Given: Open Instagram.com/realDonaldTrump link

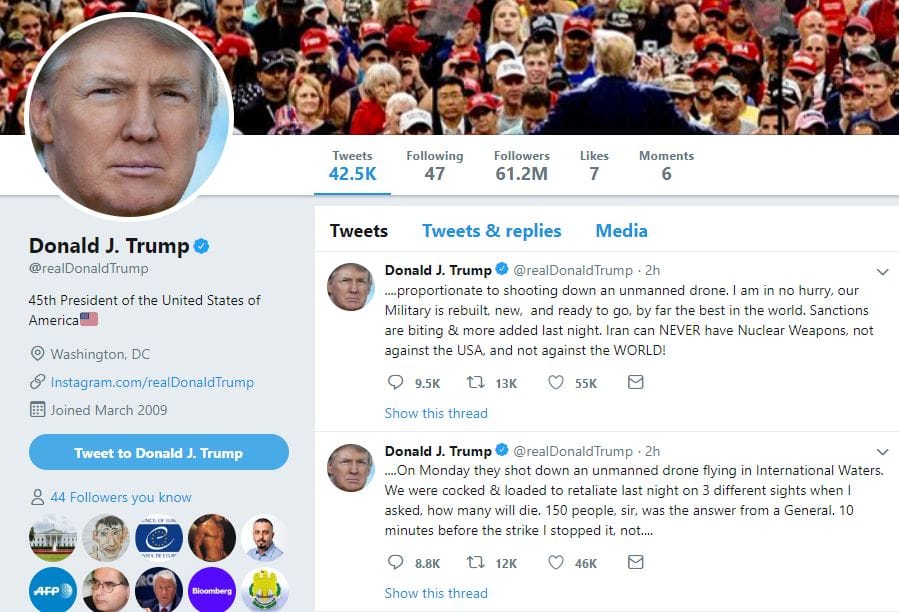Looking at the screenshot, I should click(152, 382).
